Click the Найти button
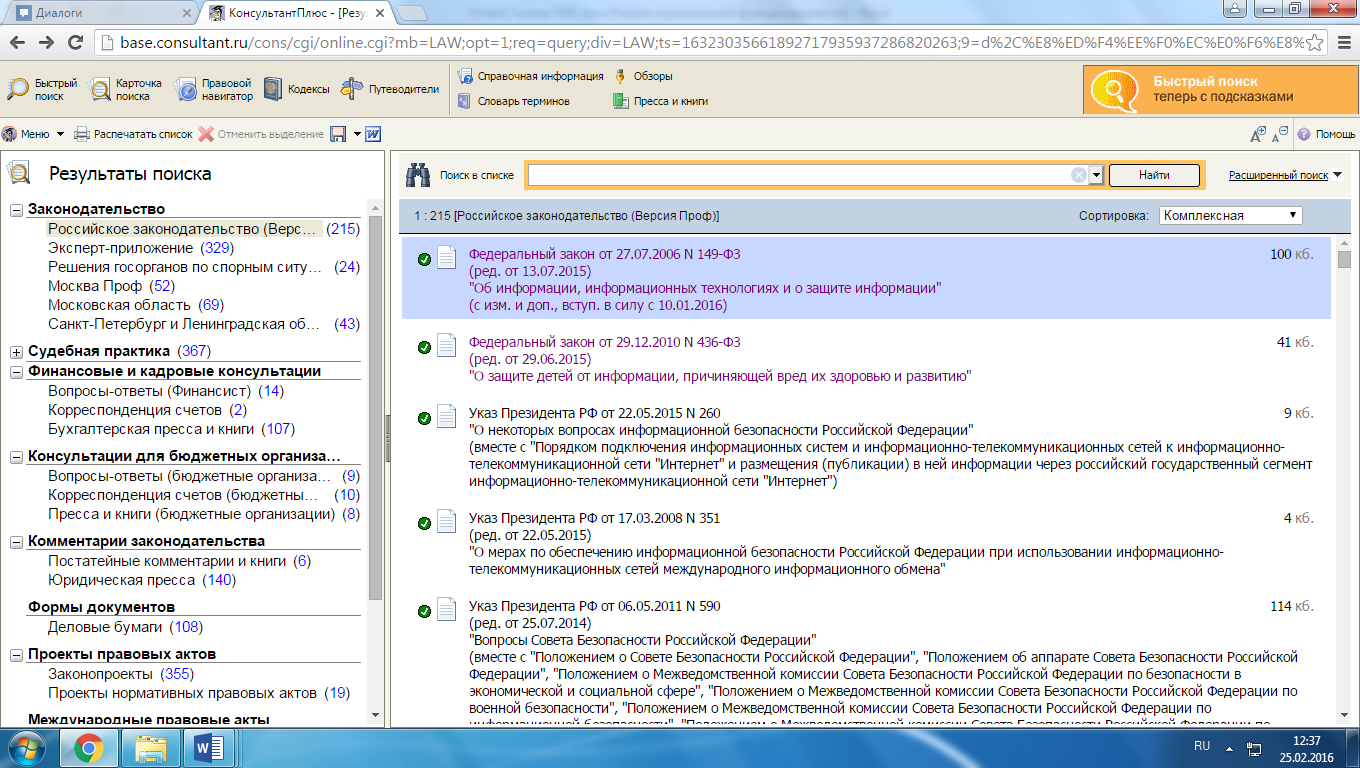 [x=1154, y=175]
